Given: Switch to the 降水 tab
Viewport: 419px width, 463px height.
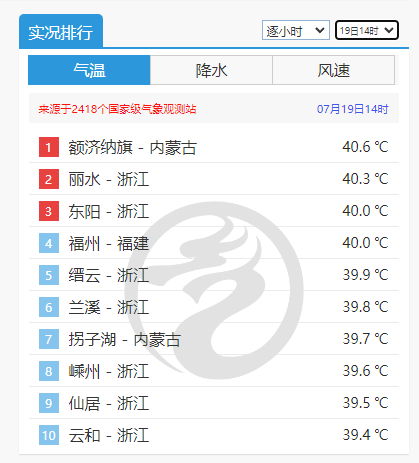Looking at the screenshot, I should 211,70.
